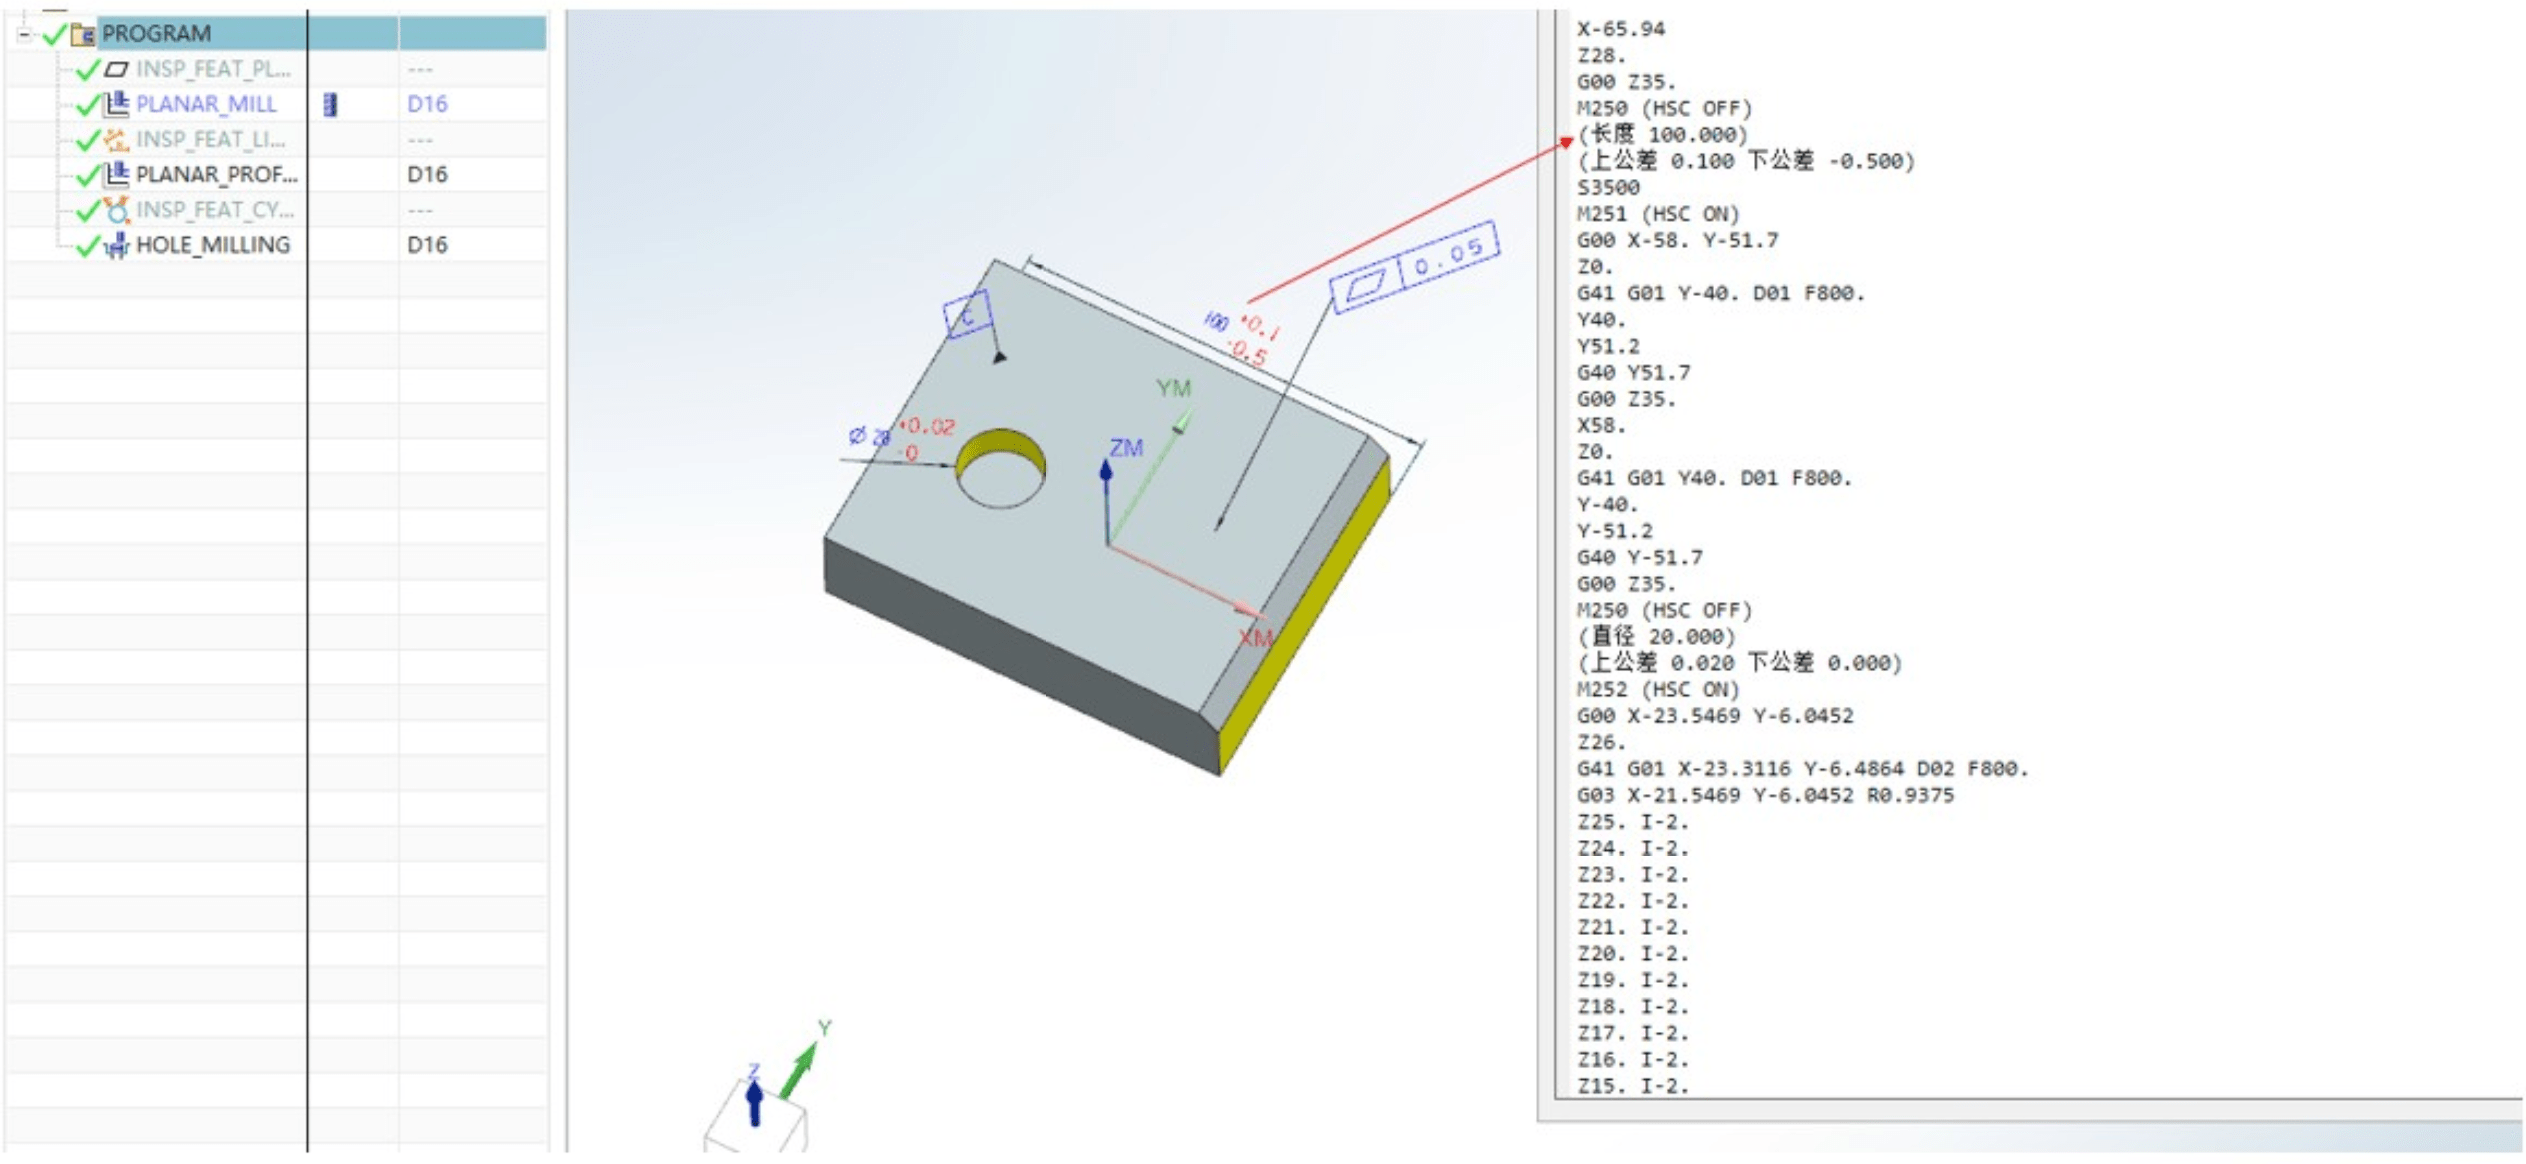Image resolution: width=2526 pixels, height=1164 pixels.
Task: Click the line feature icon of INSP_FEAT_LI
Action: click(x=117, y=139)
